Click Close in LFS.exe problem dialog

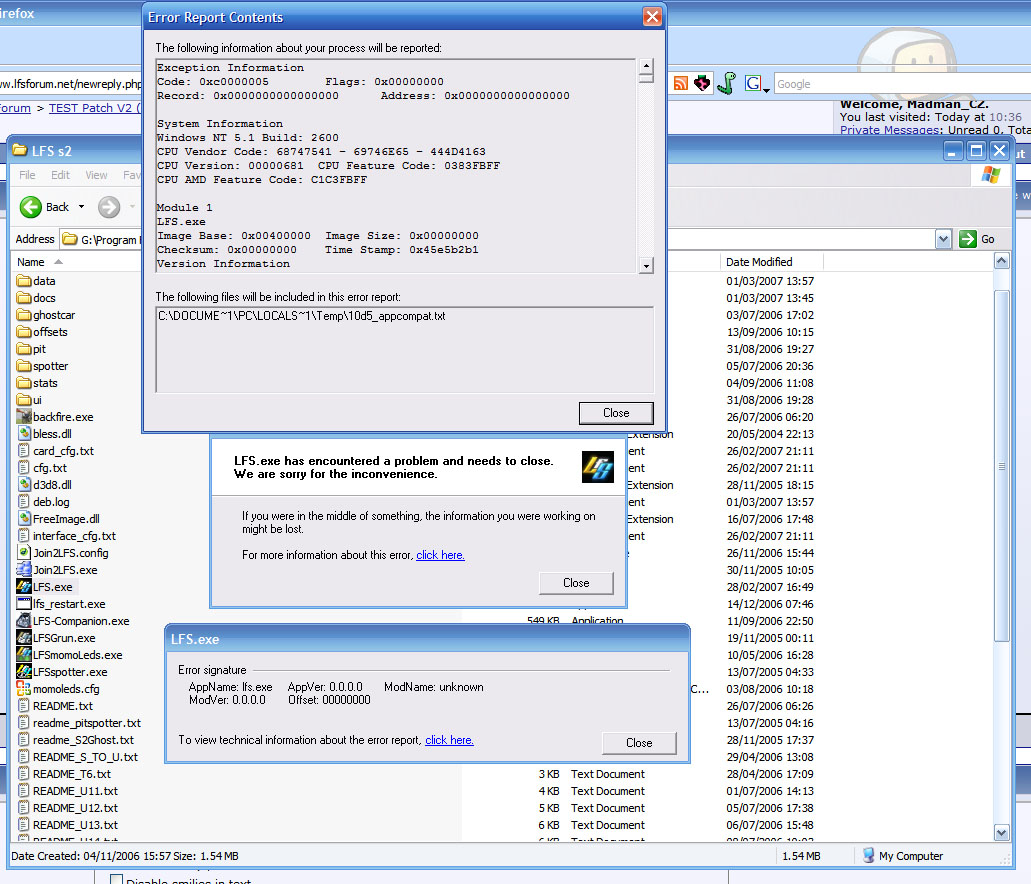[576, 583]
